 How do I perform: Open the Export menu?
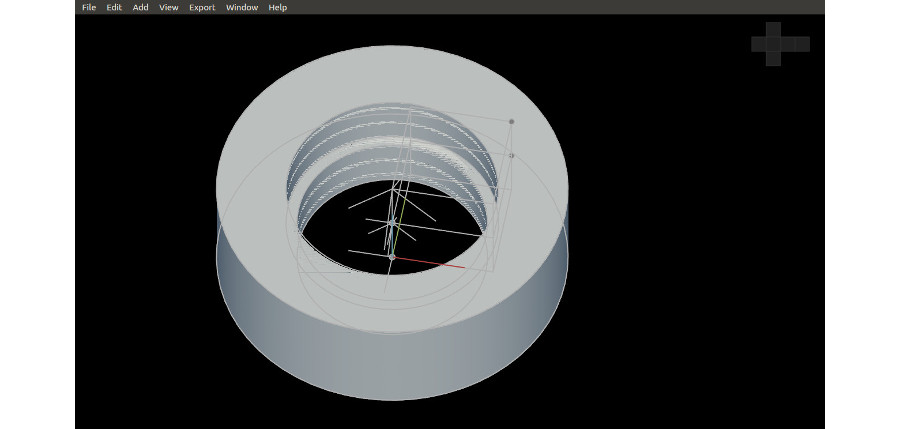coord(202,7)
